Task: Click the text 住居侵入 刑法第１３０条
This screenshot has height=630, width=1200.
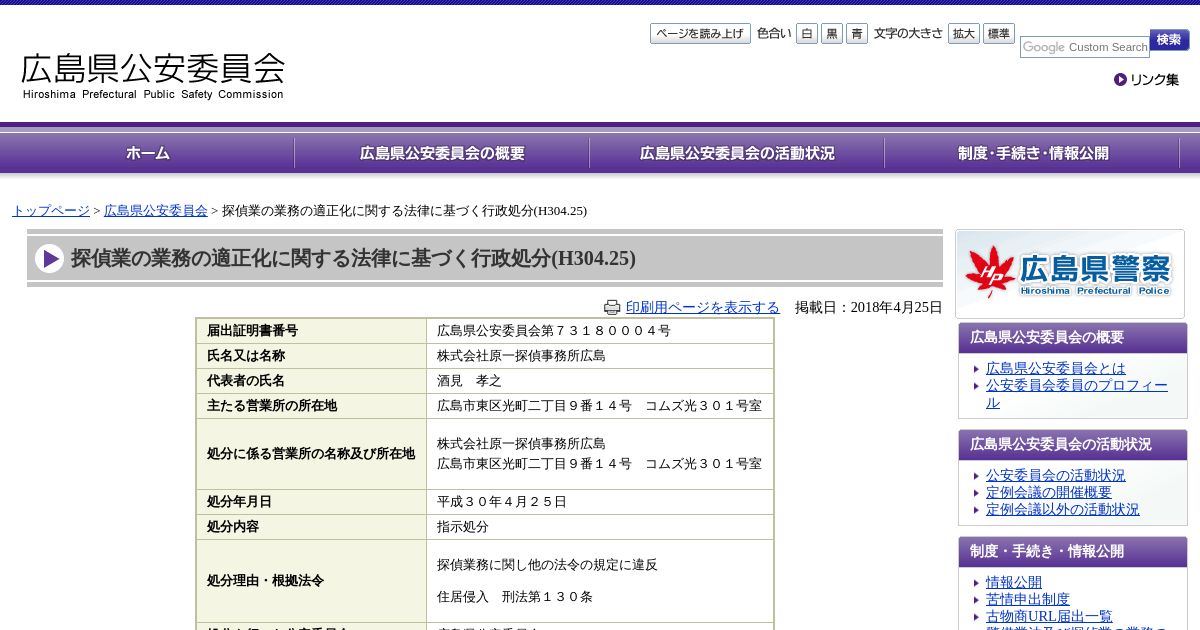Action: click(515, 597)
